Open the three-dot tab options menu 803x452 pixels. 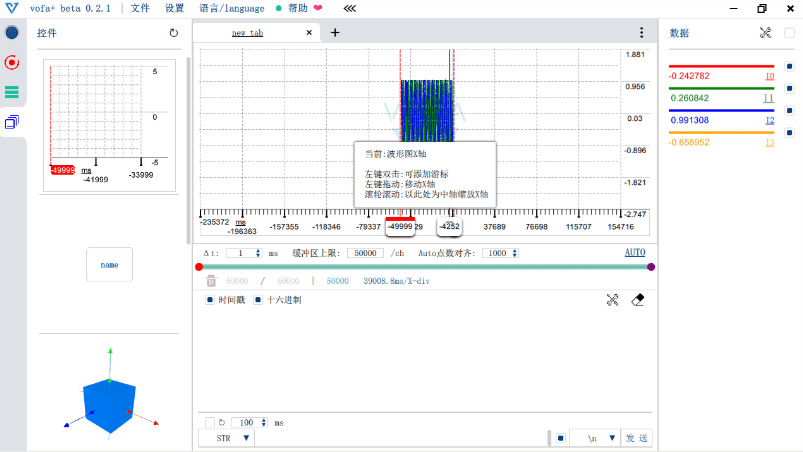641,32
